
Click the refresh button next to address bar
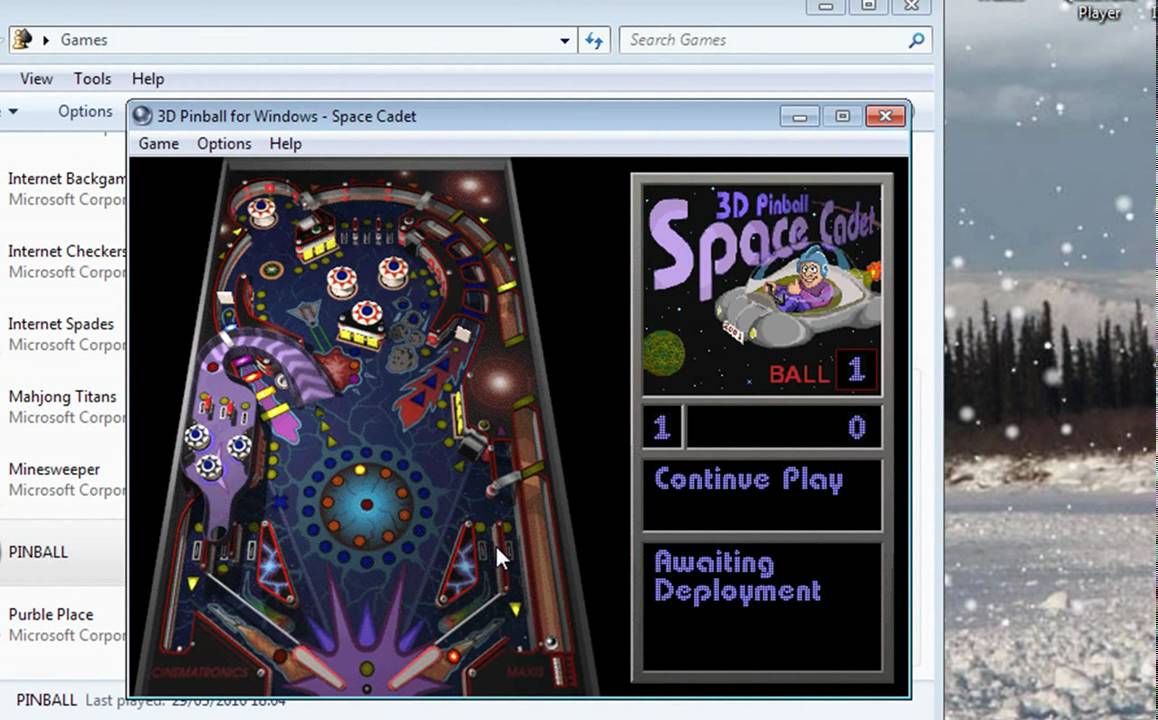click(x=595, y=40)
